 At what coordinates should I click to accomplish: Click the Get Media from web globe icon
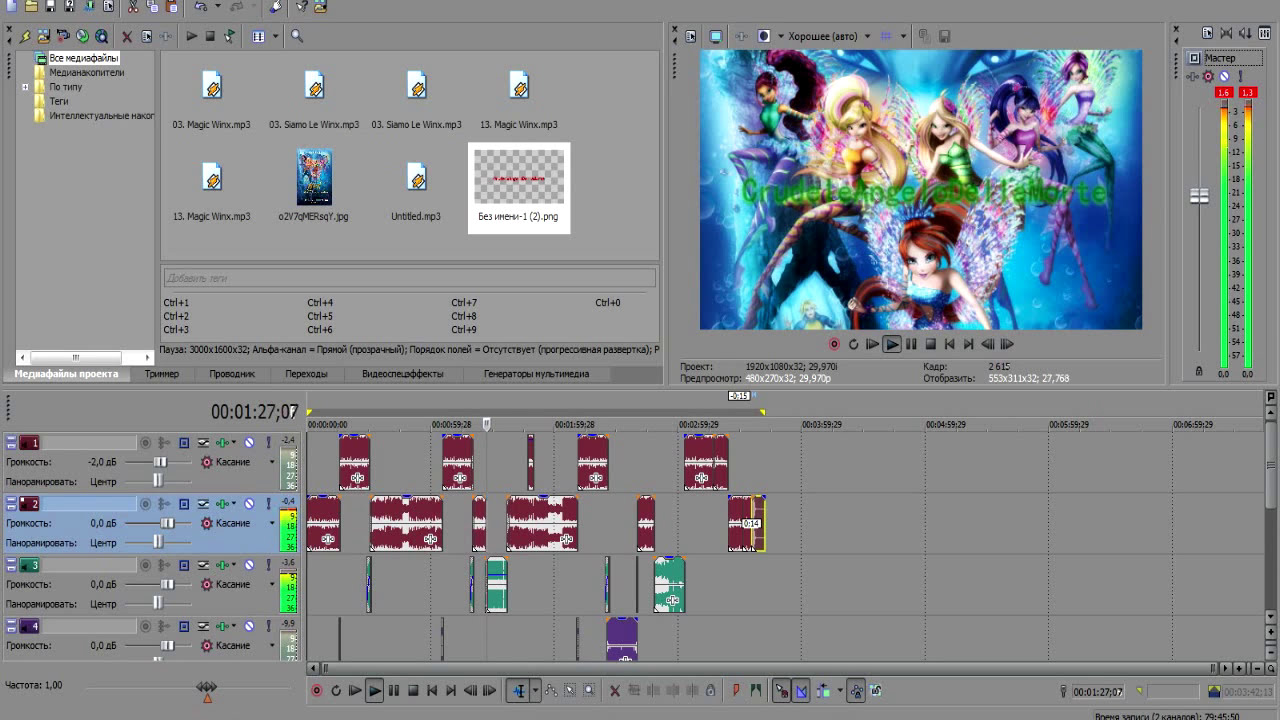pyautogui.click(x=101, y=36)
